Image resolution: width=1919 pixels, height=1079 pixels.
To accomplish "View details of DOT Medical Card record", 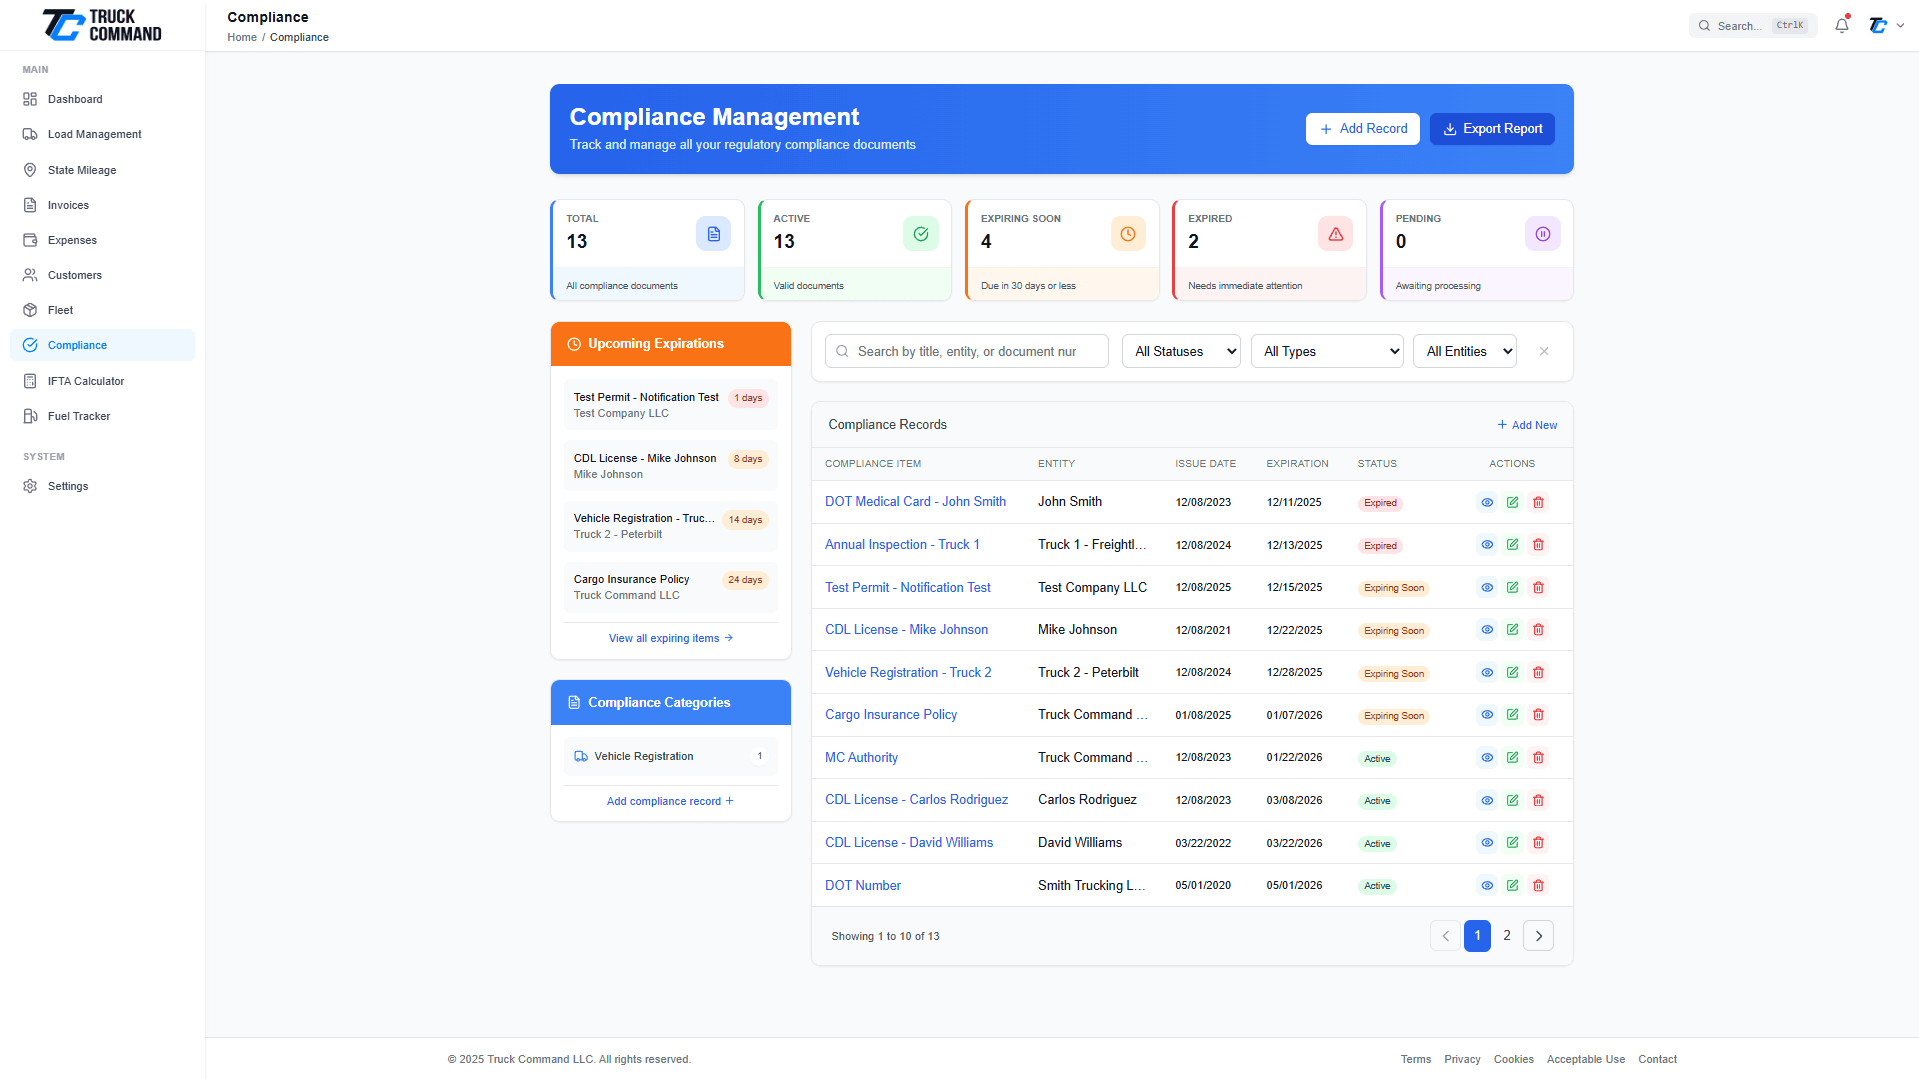I will (1487, 502).
